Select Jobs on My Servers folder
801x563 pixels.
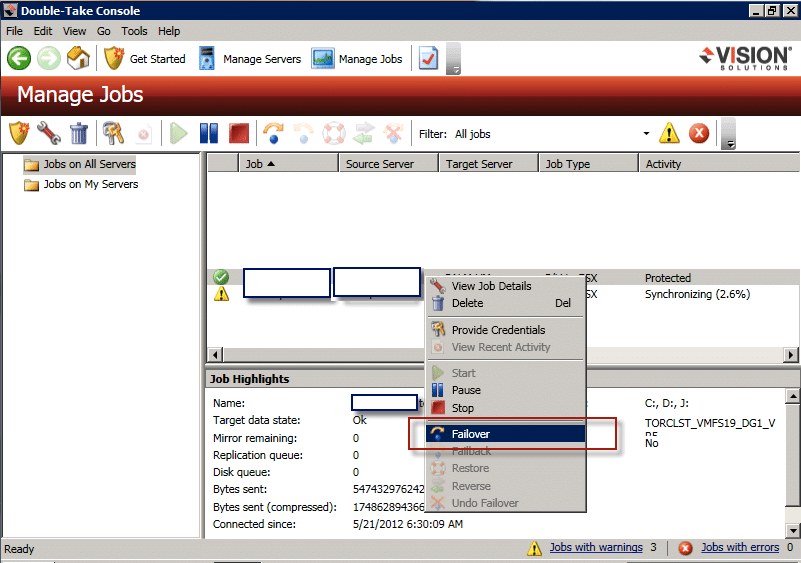[81, 184]
